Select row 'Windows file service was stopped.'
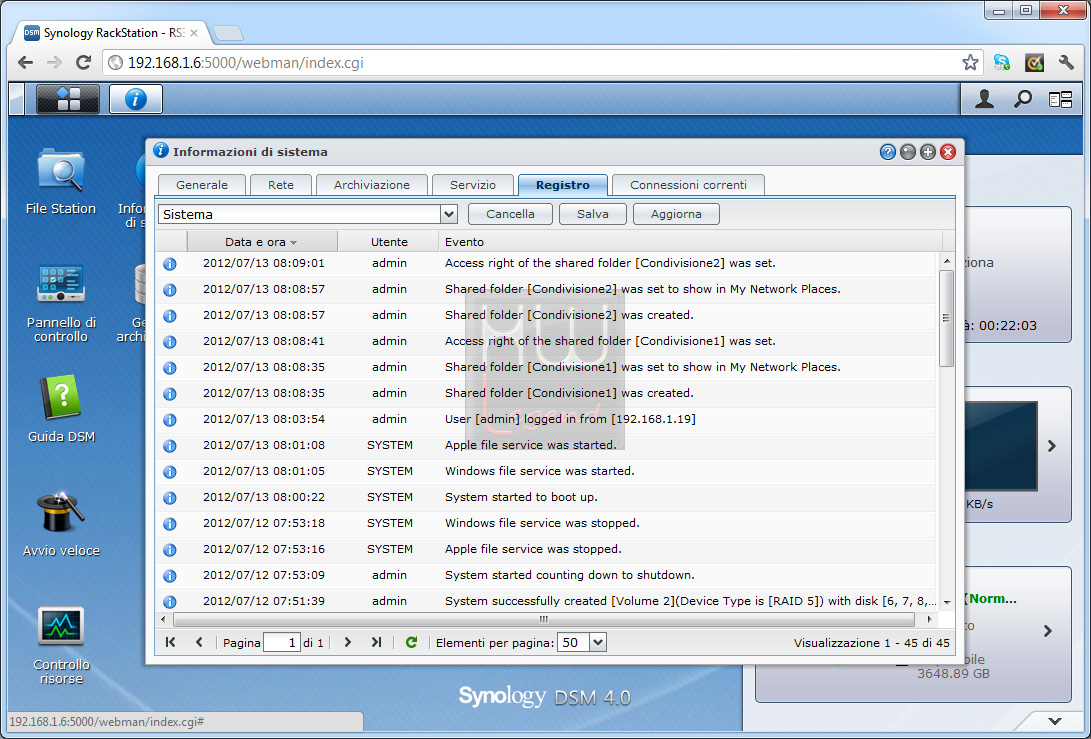Screen dimensions: 1091x739 tap(546, 523)
